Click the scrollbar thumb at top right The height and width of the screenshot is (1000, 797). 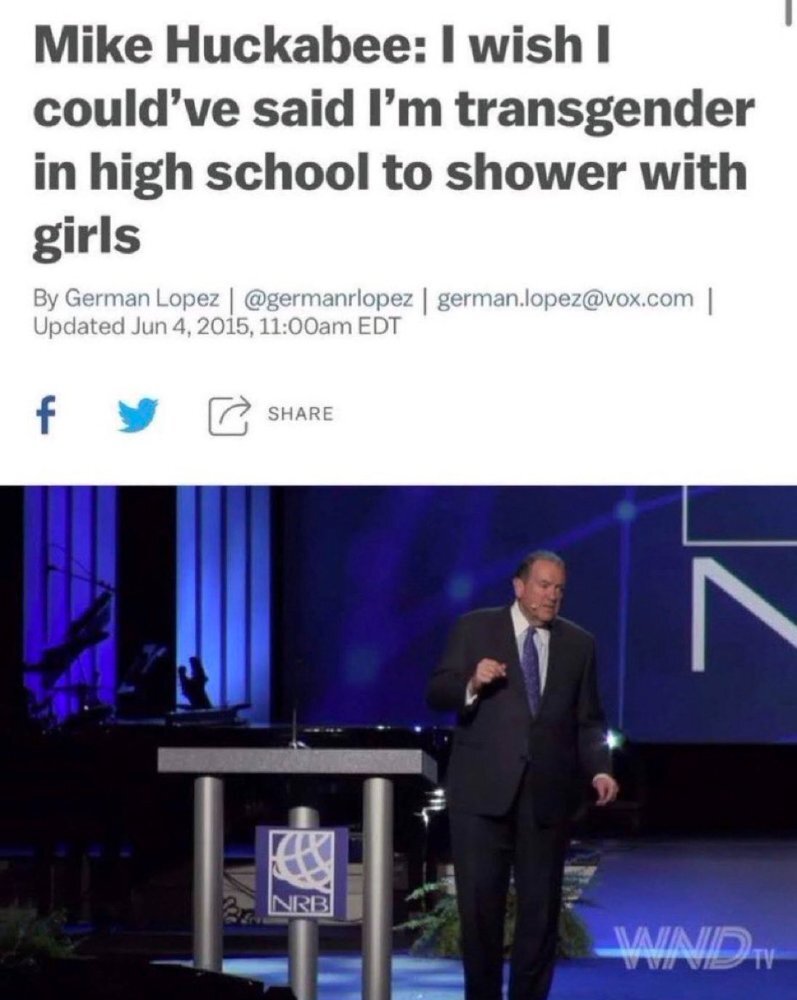(789, 11)
